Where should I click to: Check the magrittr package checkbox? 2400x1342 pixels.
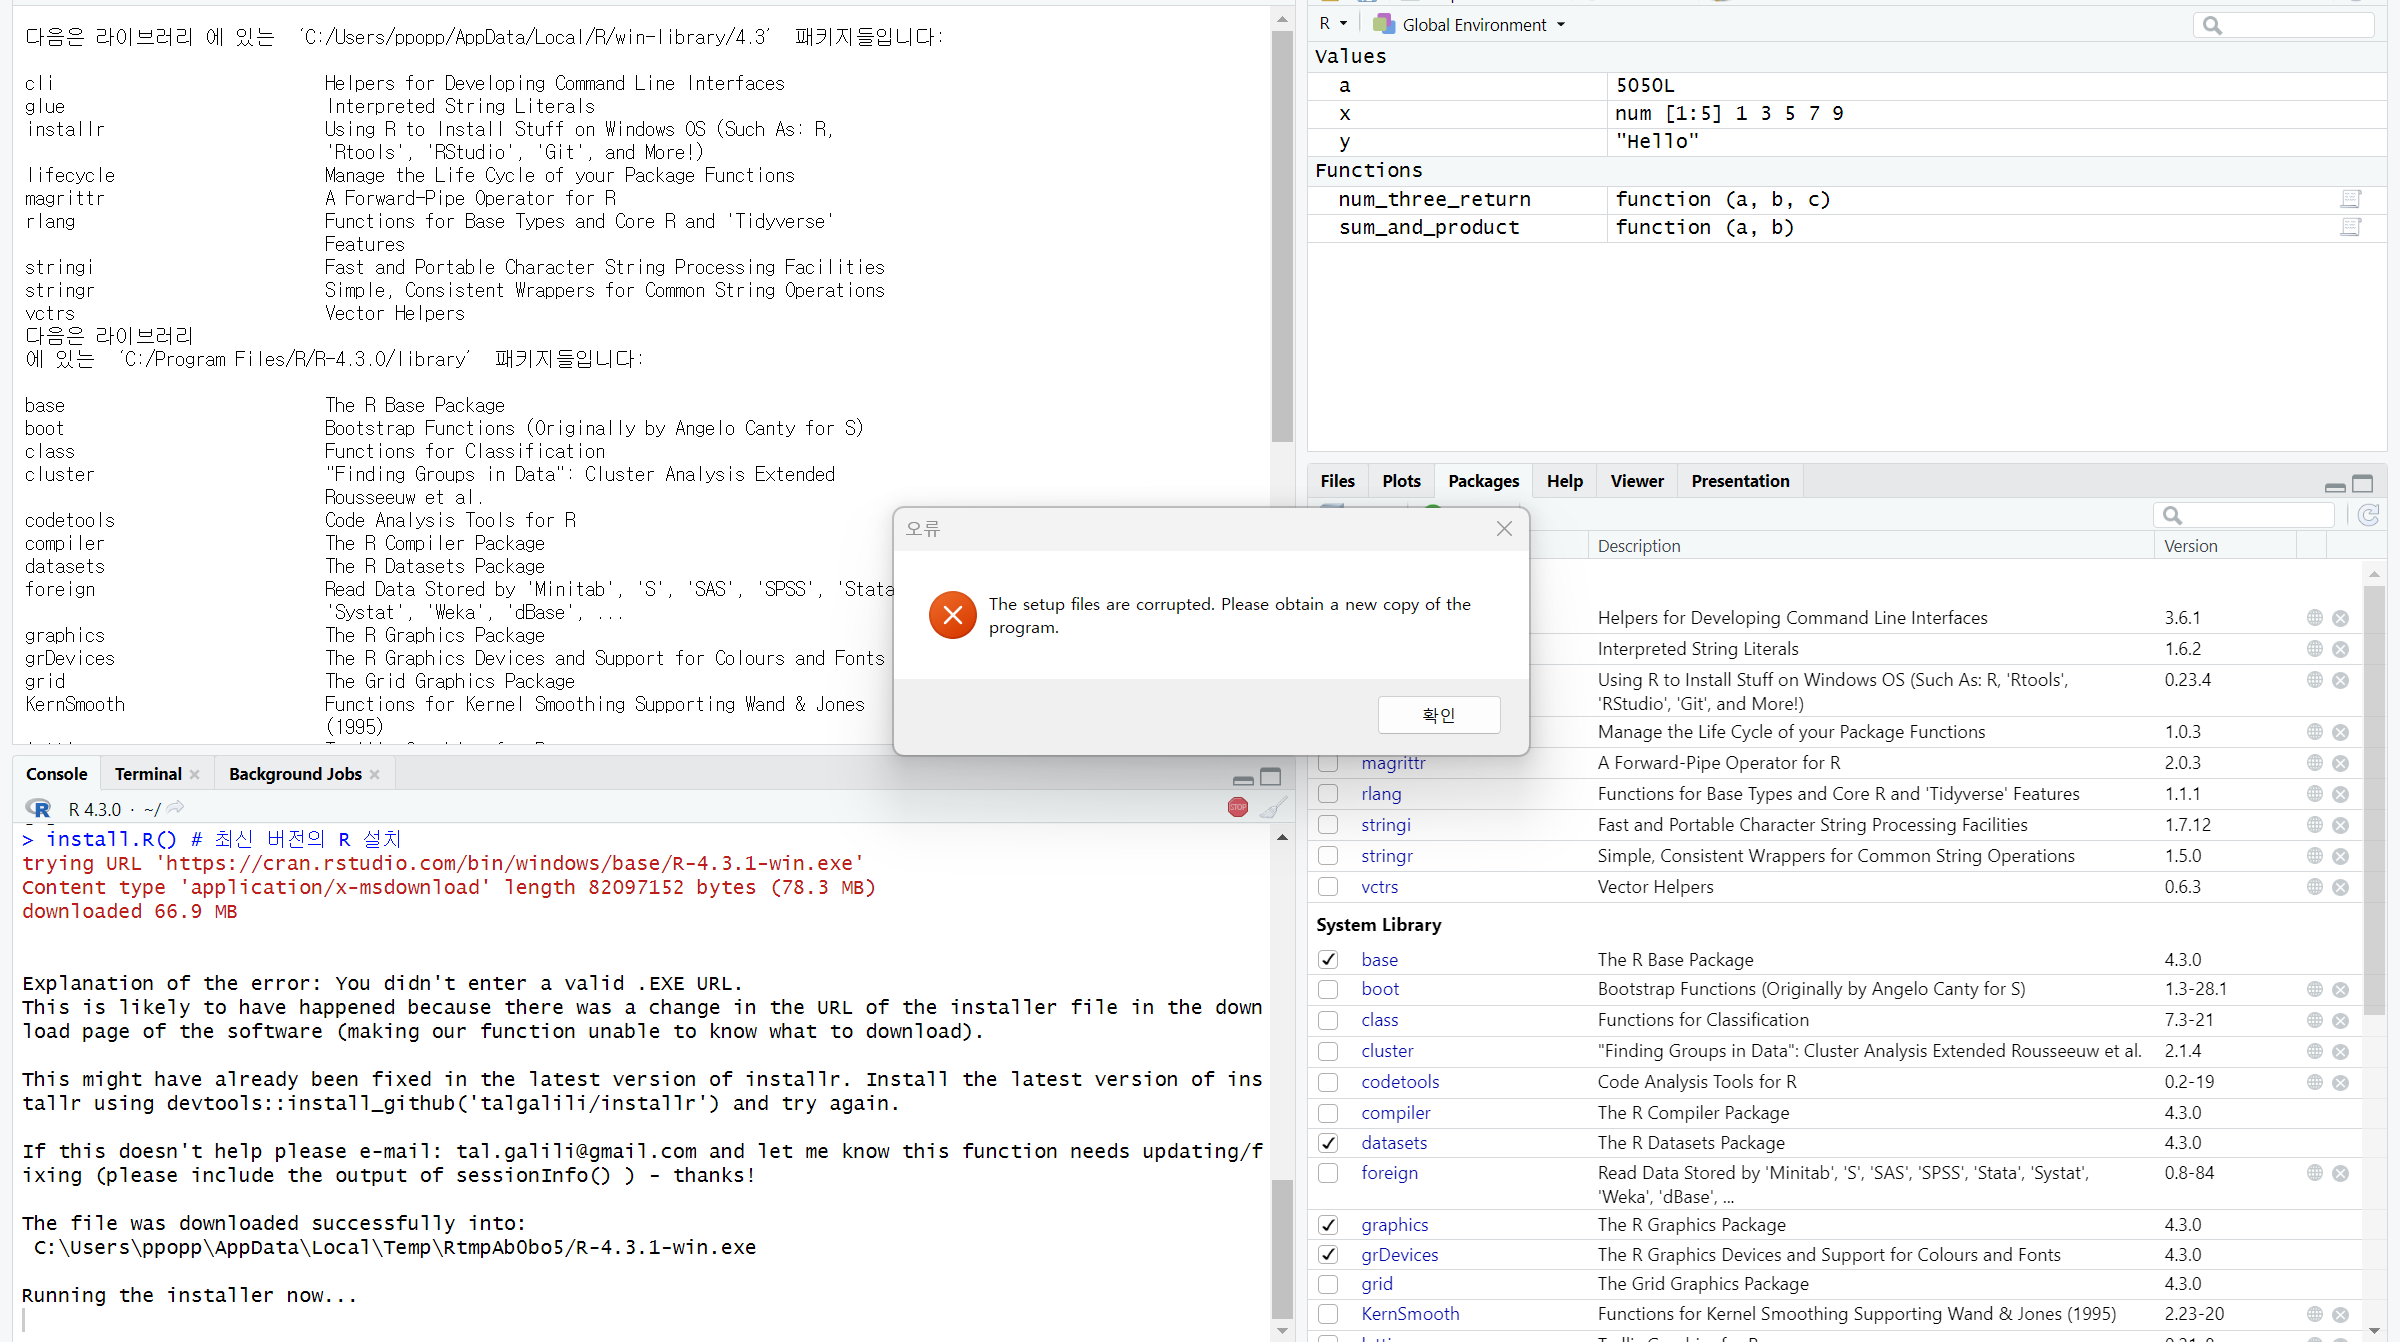click(1328, 763)
